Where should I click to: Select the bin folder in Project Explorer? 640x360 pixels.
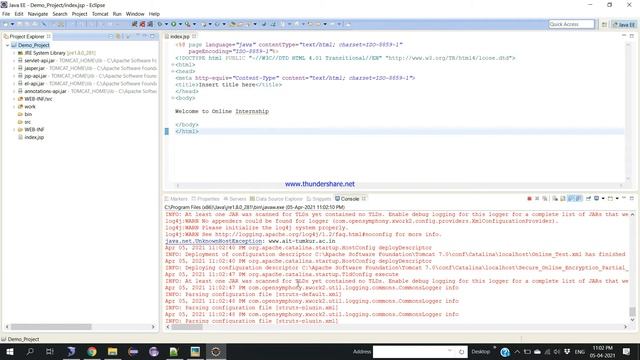[28, 114]
